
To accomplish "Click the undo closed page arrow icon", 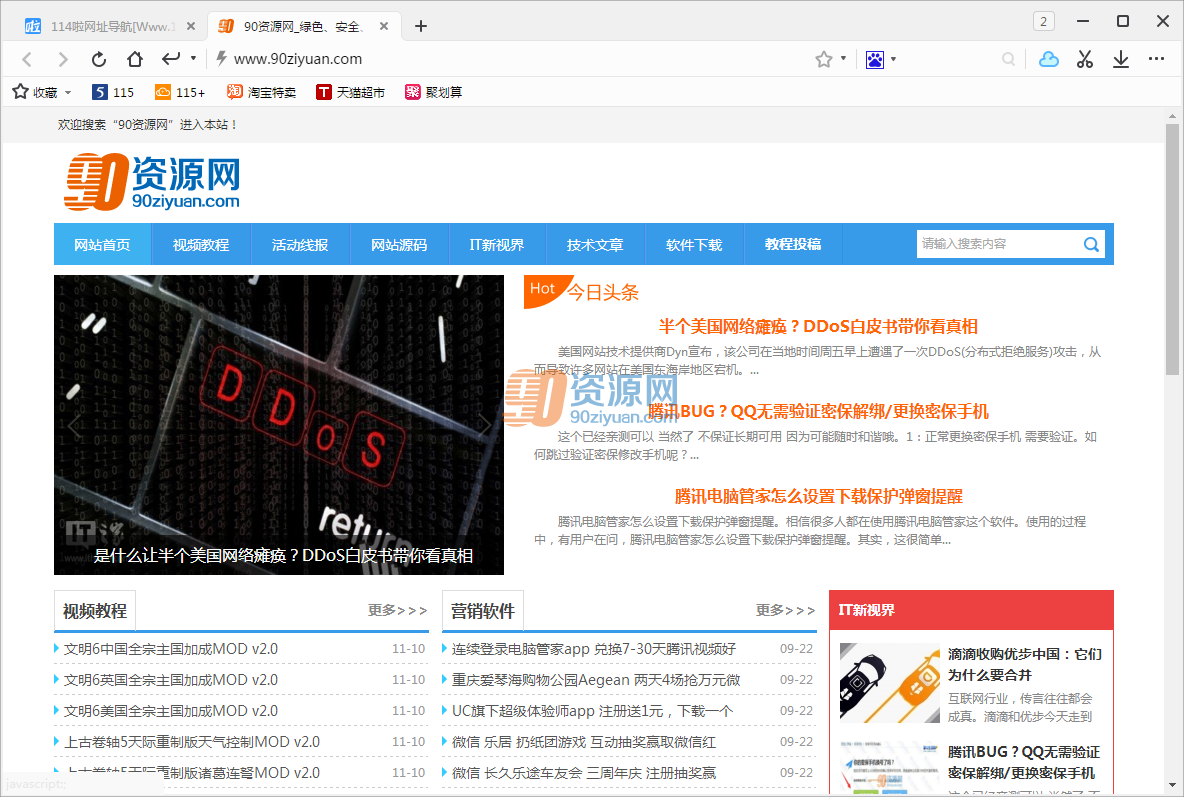I will click(171, 58).
